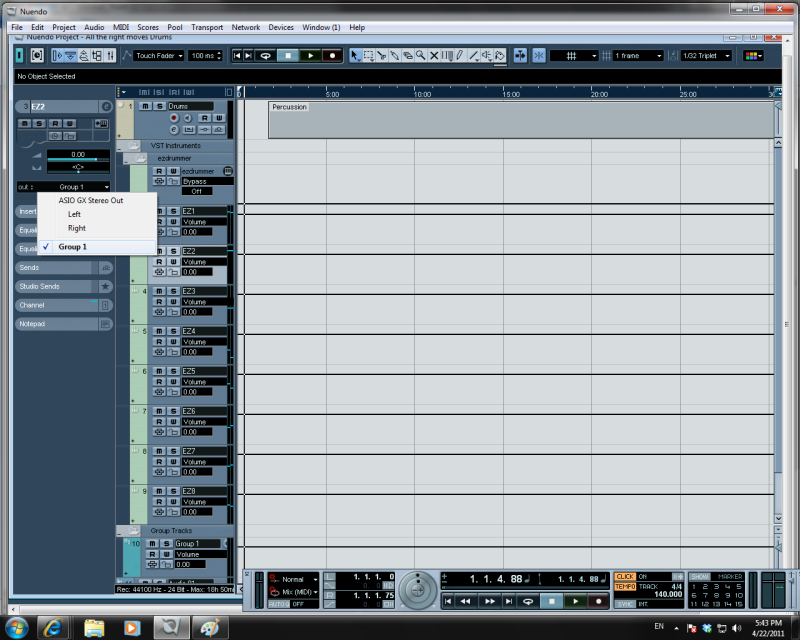Open the Mixer from toolbar
The image size is (800, 640).
(111, 56)
